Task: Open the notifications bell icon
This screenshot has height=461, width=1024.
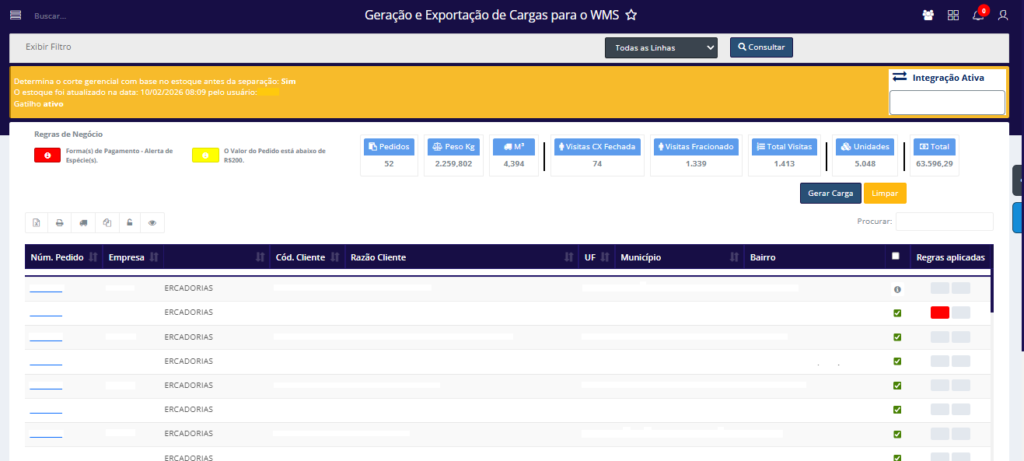Action: (978, 15)
